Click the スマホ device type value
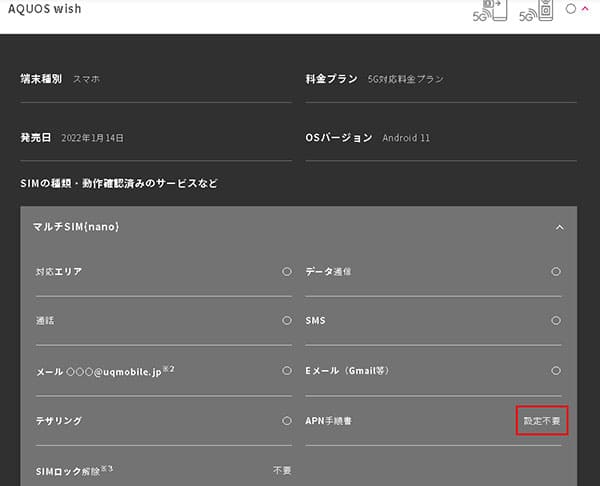 86,79
